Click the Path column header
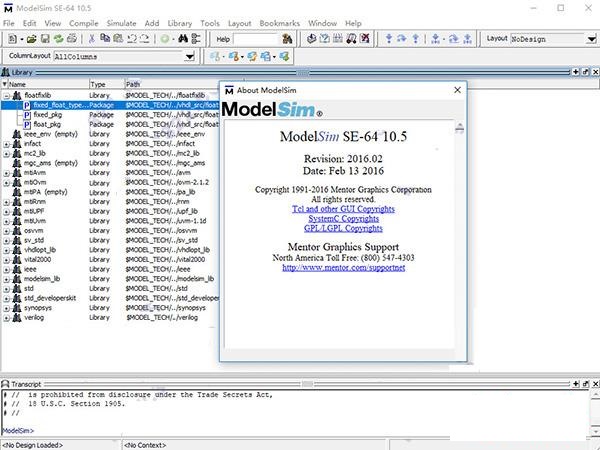 pyautogui.click(x=171, y=84)
